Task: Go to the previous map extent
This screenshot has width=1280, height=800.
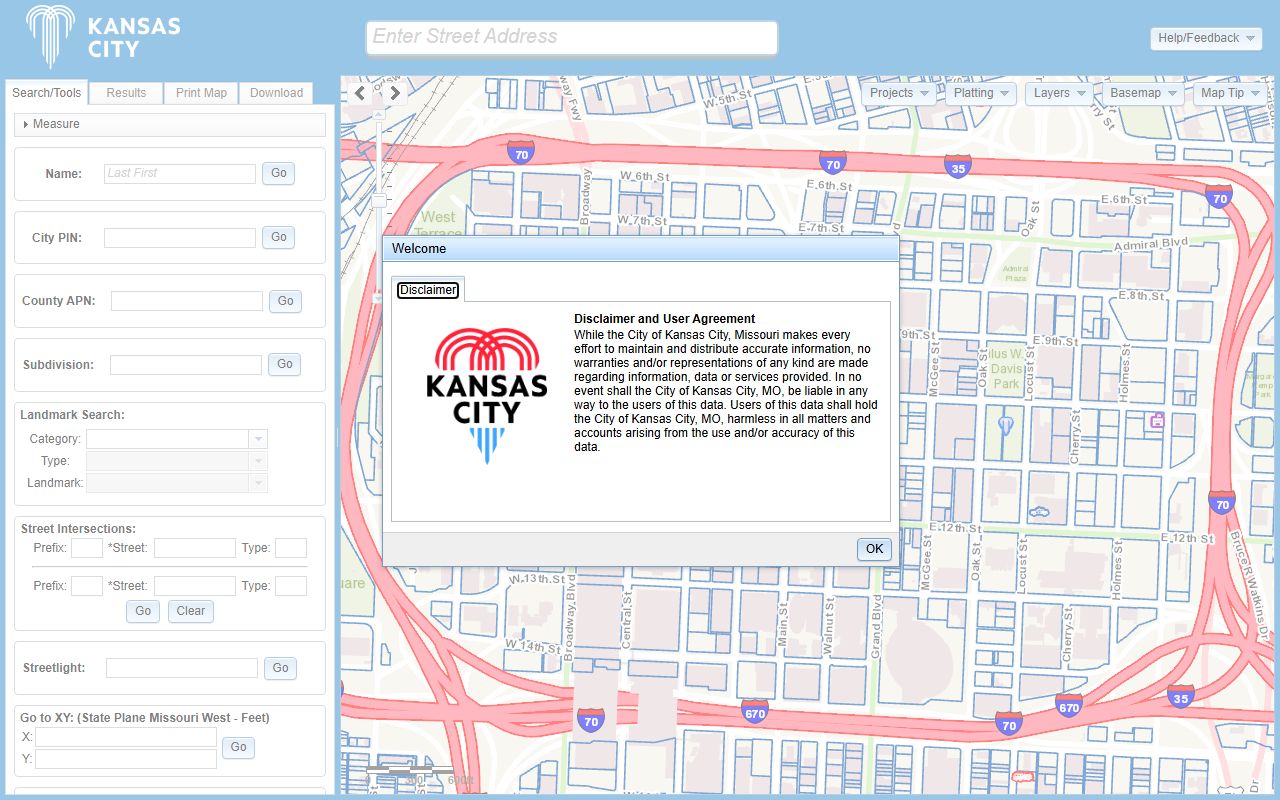Action: click(x=360, y=93)
